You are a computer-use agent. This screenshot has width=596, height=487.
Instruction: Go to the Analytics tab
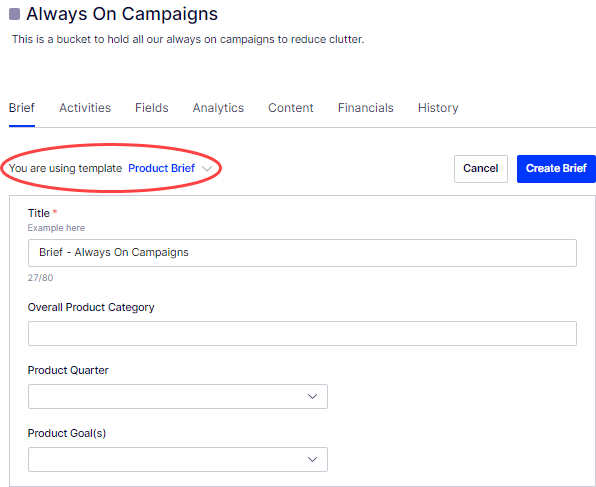coord(218,108)
